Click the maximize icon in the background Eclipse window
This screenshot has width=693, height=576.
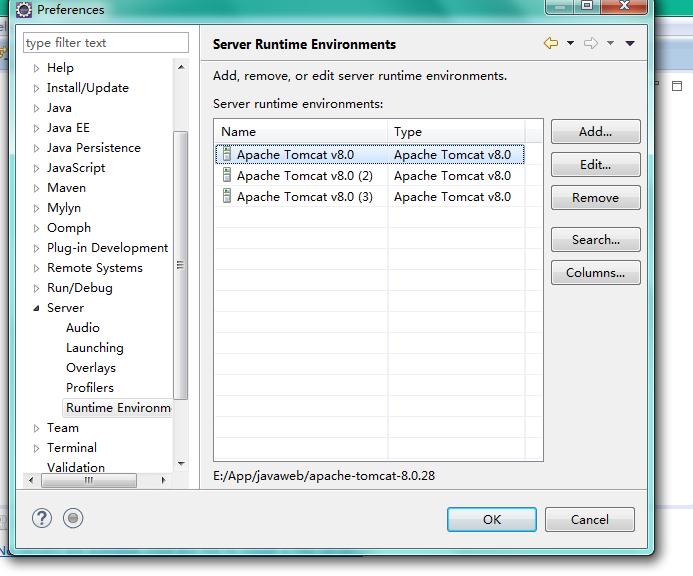coord(677,86)
